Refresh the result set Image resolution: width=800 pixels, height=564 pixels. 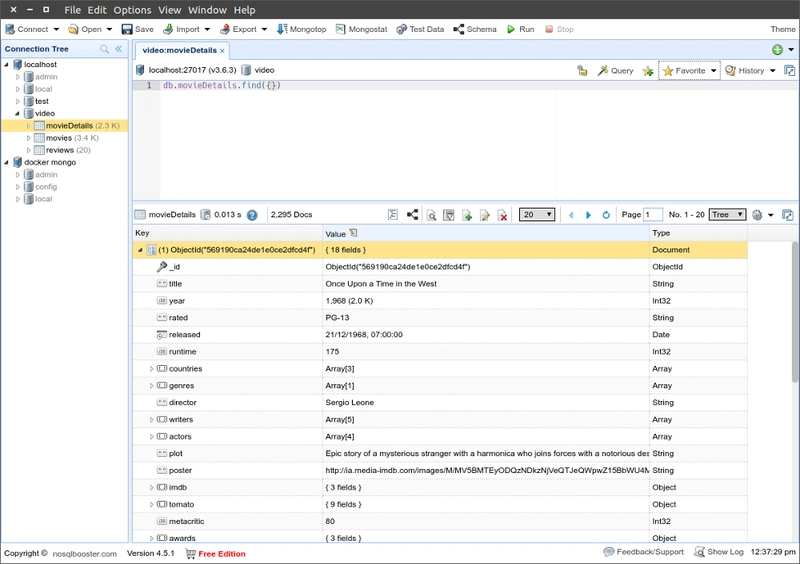[606, 215]
